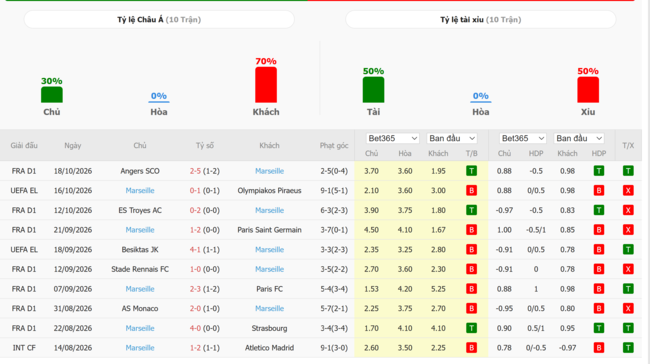Open Marseille link in Olympiakos Piraeus row
The height and width of the screenshot is (364, 650).
point(140,191)
